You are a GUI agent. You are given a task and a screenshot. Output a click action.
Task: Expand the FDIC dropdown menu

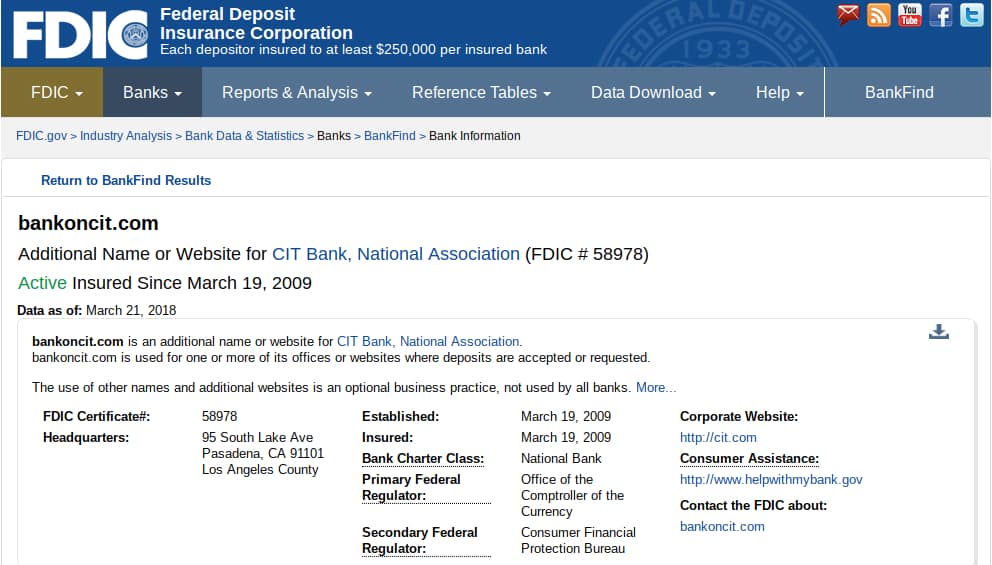point(52,92)
